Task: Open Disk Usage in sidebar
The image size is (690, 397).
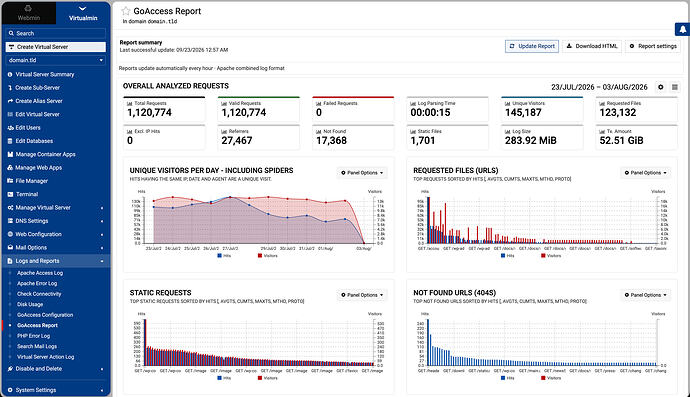Action: [x=30, y=305]
